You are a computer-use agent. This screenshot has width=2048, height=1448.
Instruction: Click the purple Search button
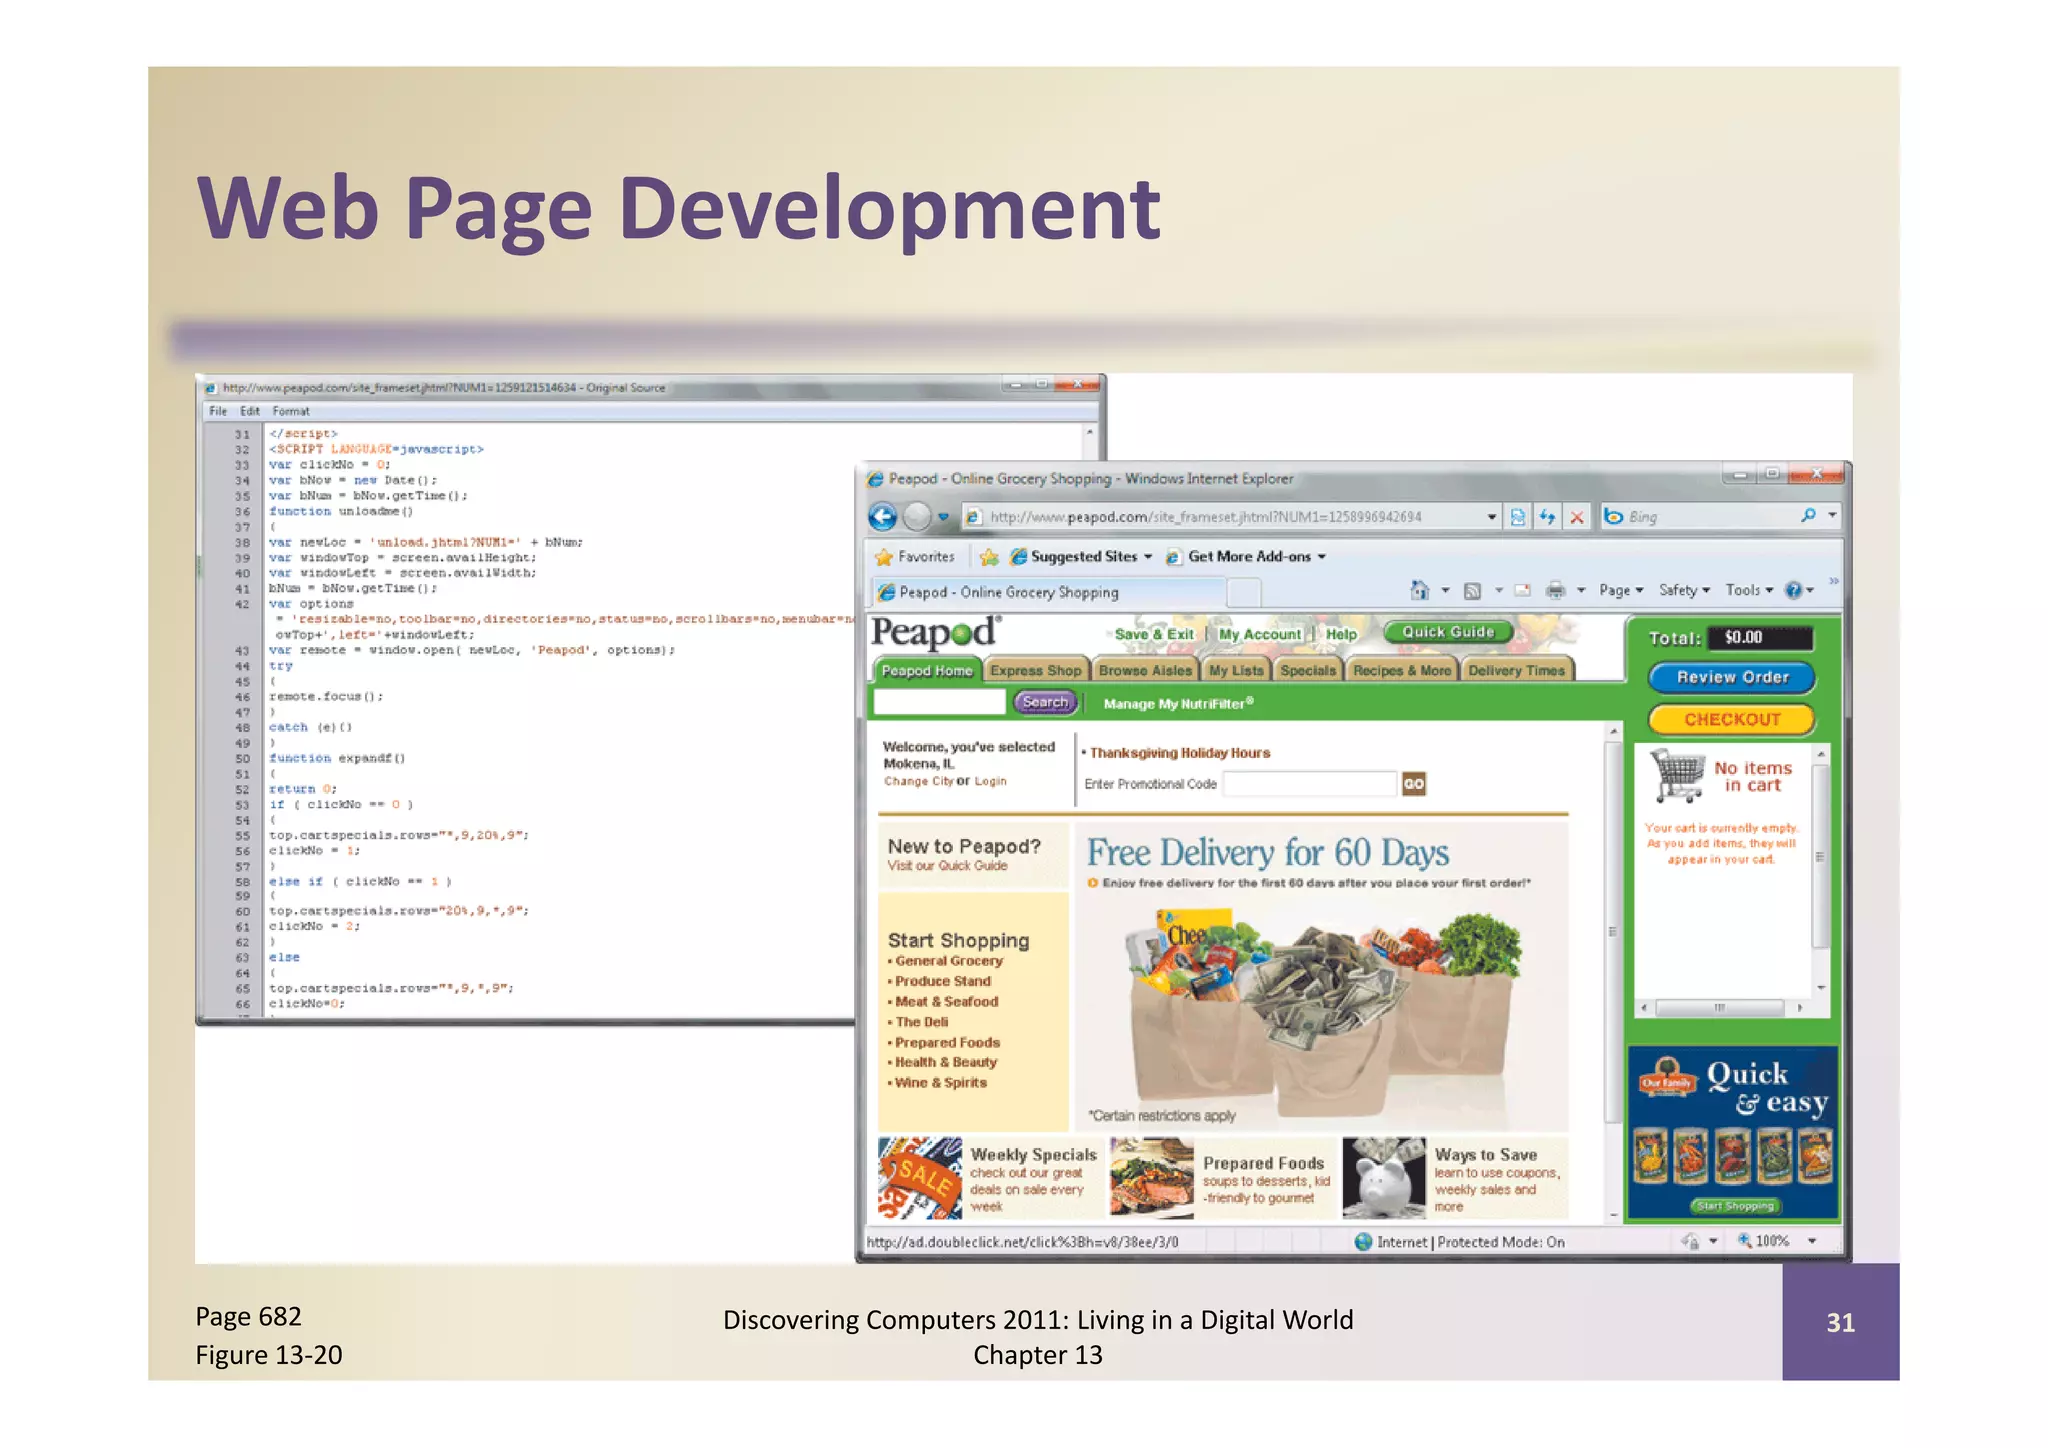click(x=1046, y=702)
